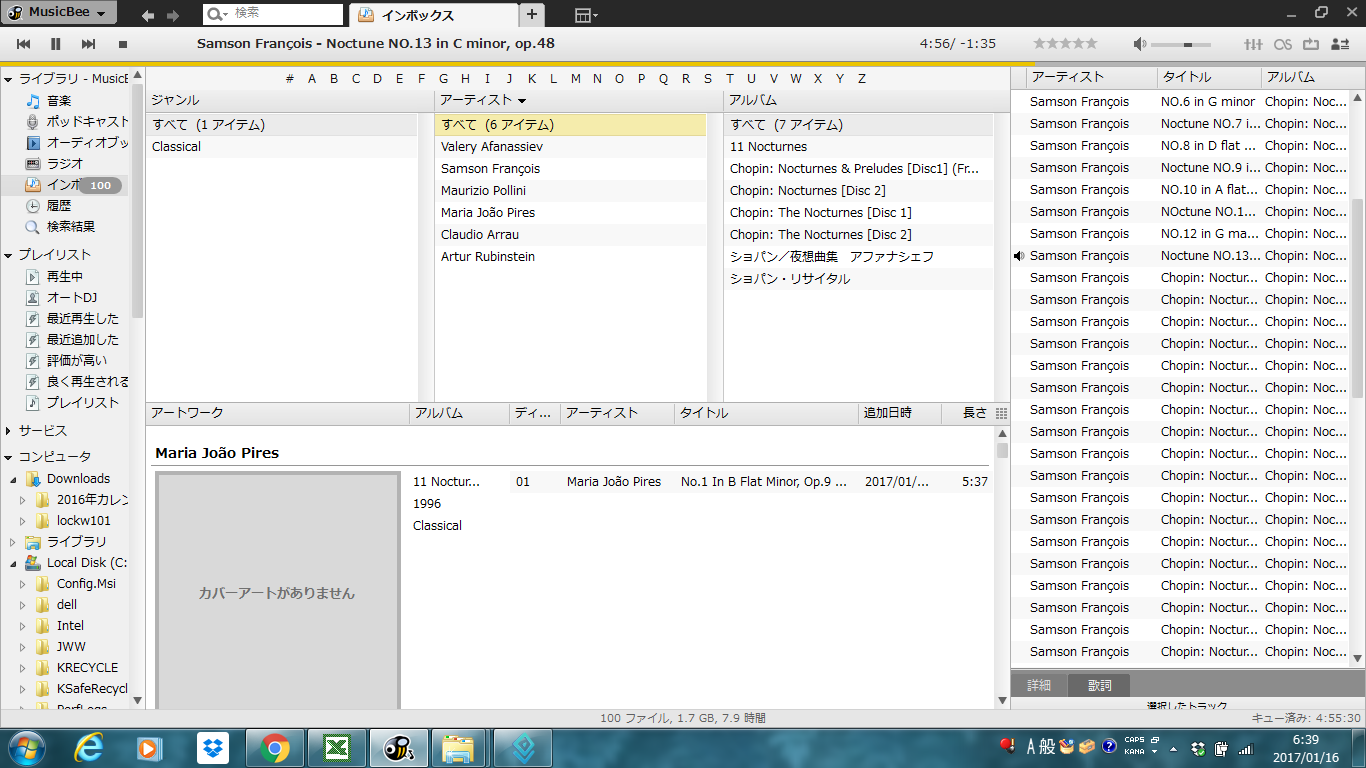Select artist Claudio Arrau
The height and width of the screenshot is (768, 1366).
(x=570, y=234)
